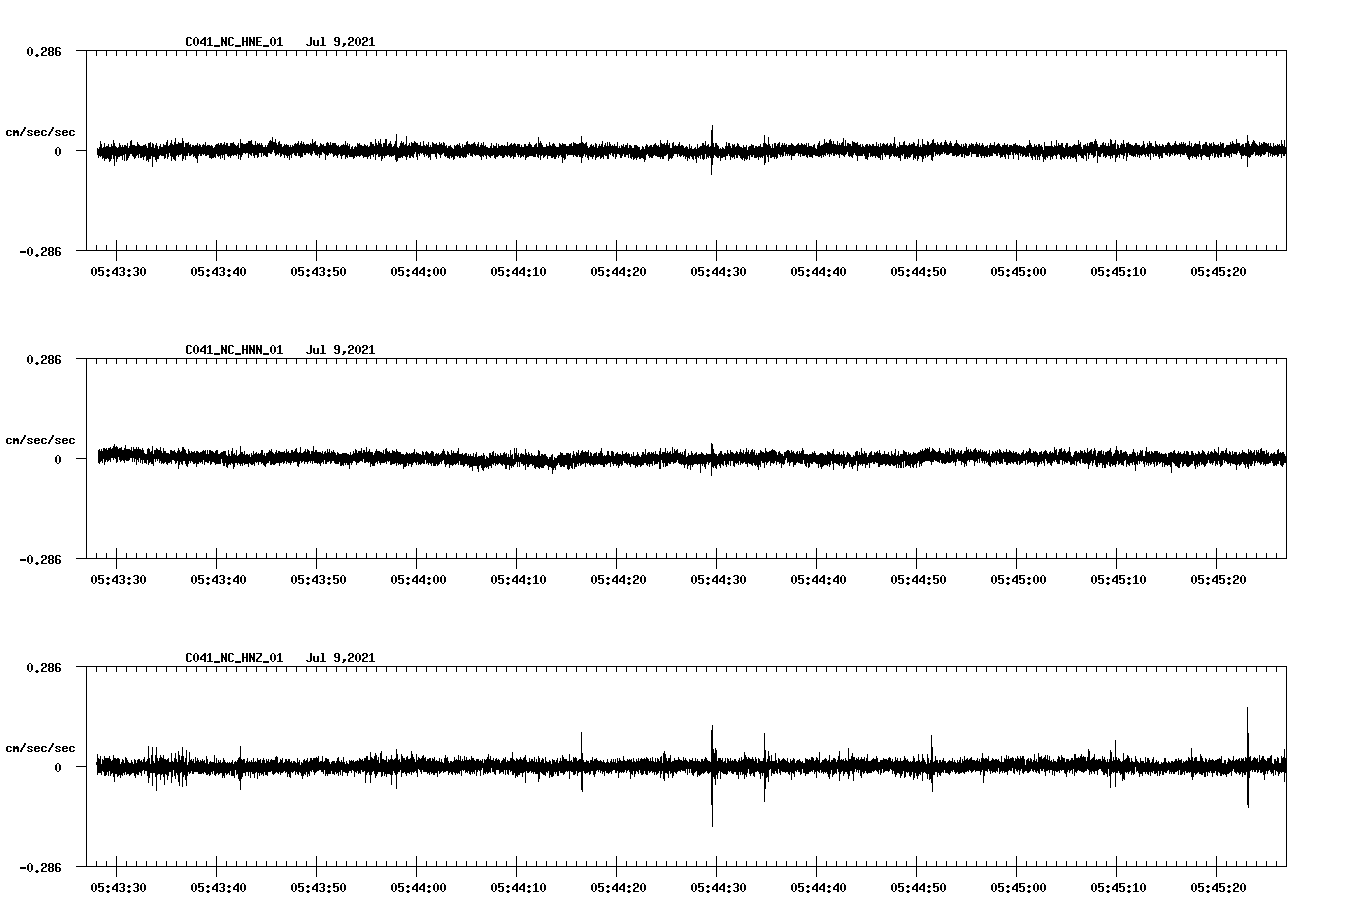Click the 05:43:30 tick label on top axis
The width and height of the screenshot is (1358, 924).
click(117, 269)
